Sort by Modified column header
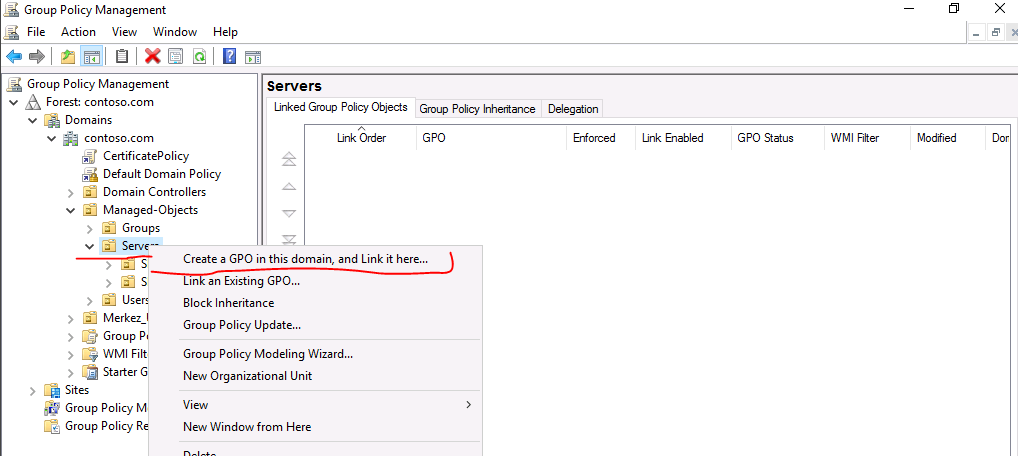The width and height of the screenshot is (1018, 456). click(948, 138)
